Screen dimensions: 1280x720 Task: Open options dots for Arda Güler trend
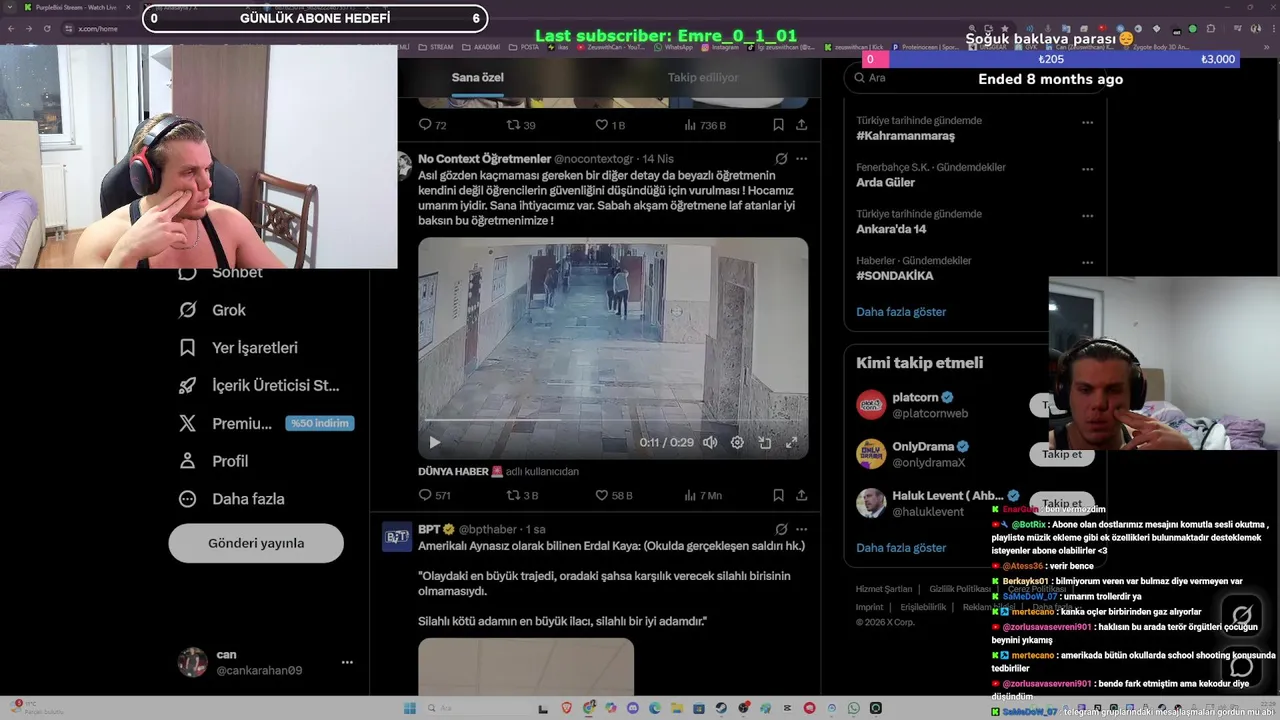(x=1087, y=168)
